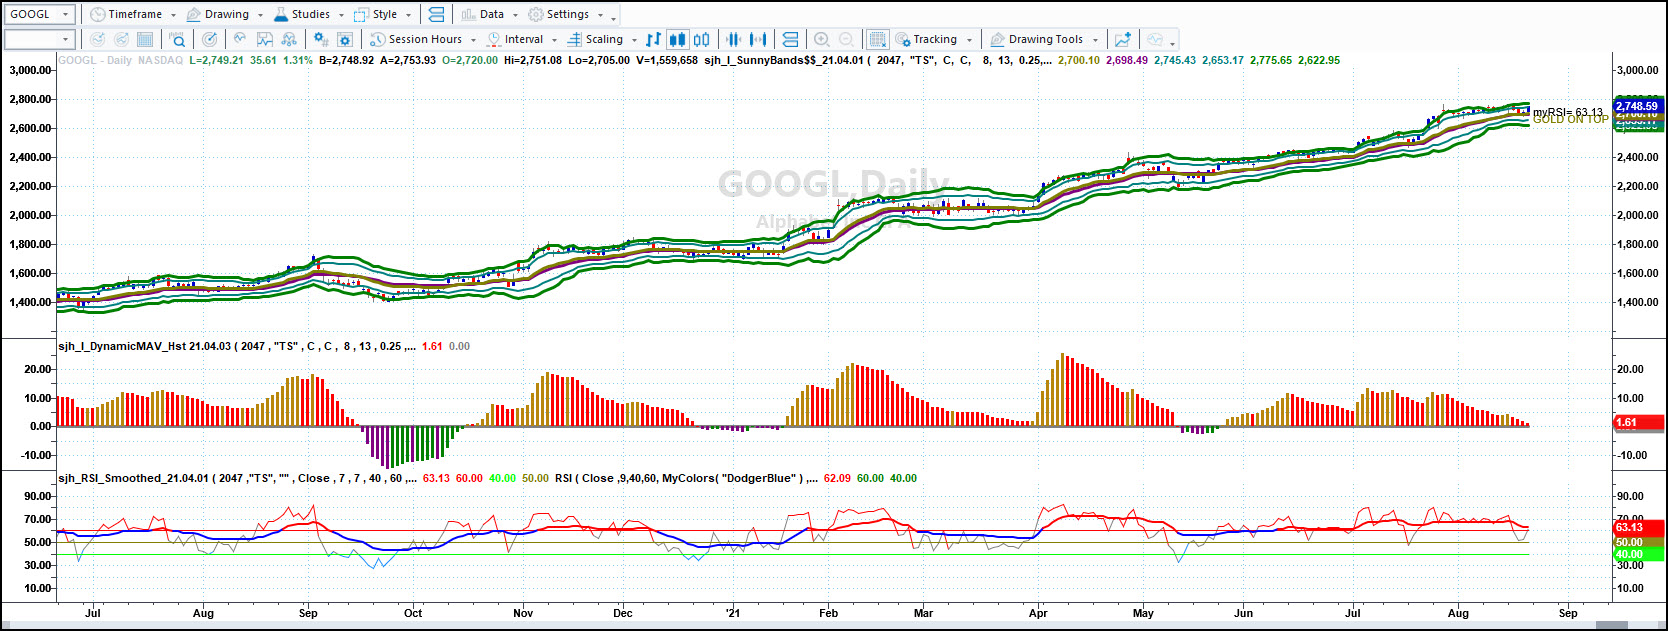Image resolution: width=1668 pixels, height=631 pixels.
Task: Click the zoom in magnifier icon
Action: [x=822, y=39]
